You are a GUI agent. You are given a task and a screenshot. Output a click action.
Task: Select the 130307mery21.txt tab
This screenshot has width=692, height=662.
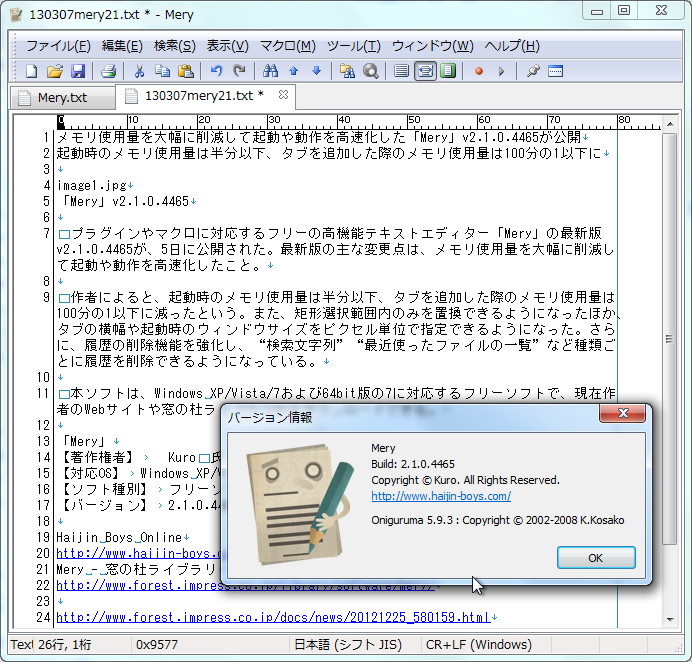(x=204, y=95)
